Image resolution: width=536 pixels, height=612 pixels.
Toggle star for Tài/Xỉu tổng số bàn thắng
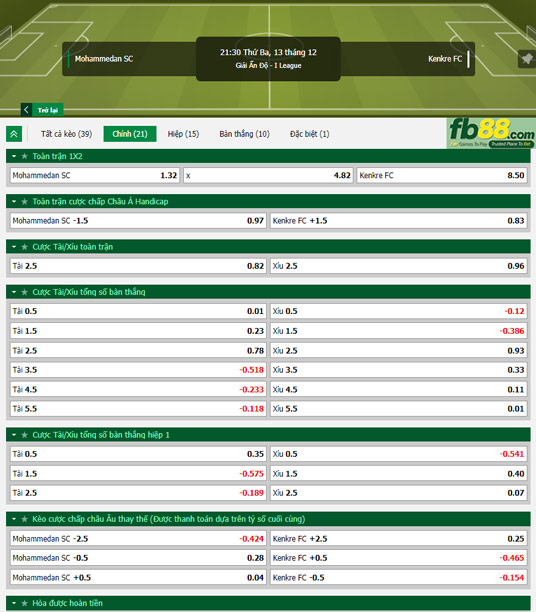pos(25,292)
